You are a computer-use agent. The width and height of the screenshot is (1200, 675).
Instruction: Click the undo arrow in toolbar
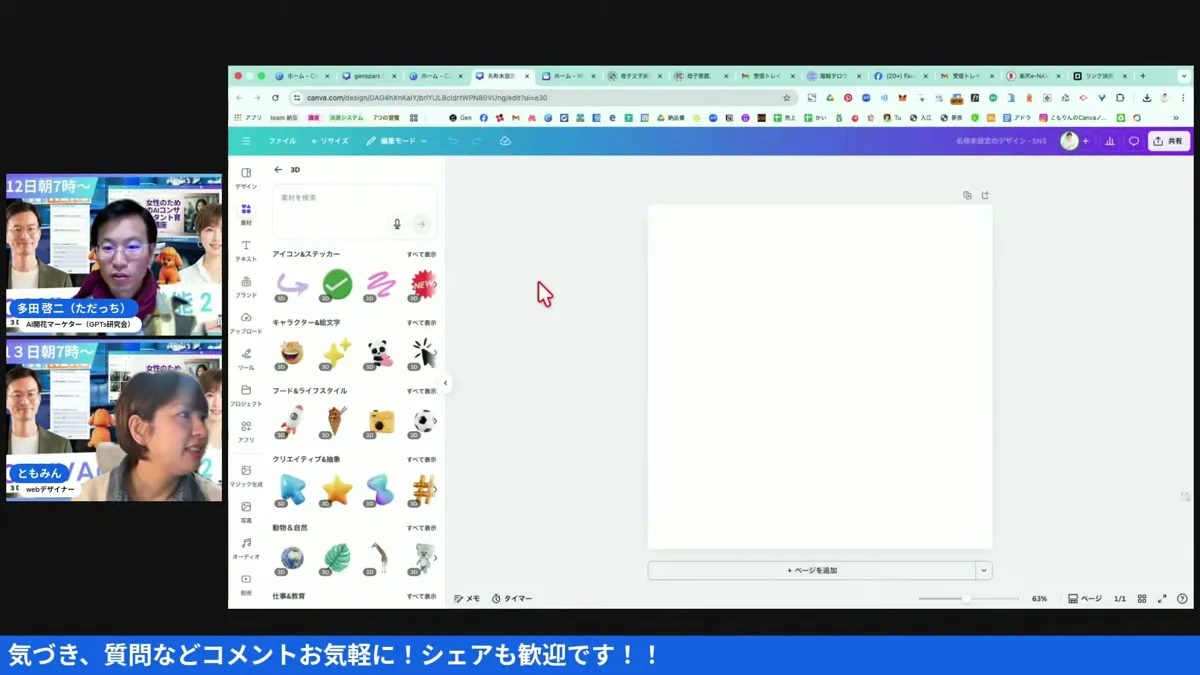[453, 141]
